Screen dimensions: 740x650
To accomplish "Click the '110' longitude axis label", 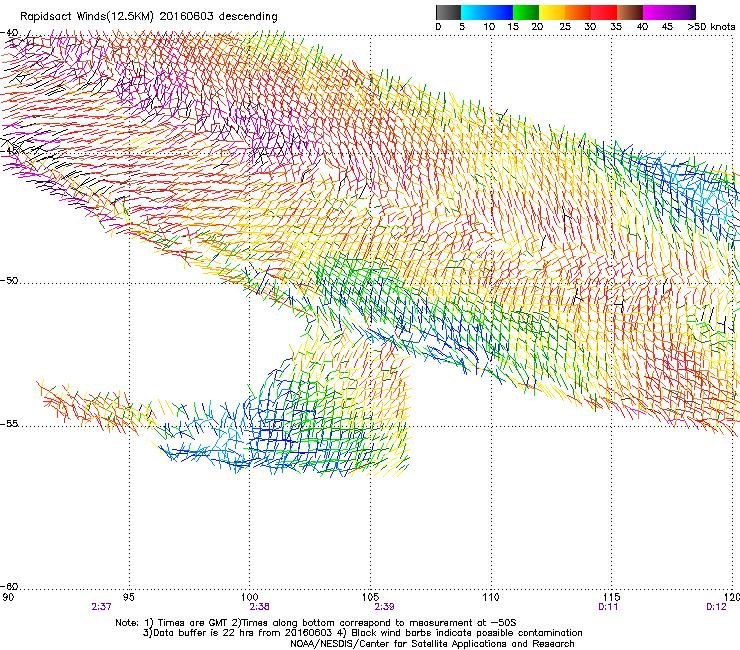I will [x=491, y=597].
